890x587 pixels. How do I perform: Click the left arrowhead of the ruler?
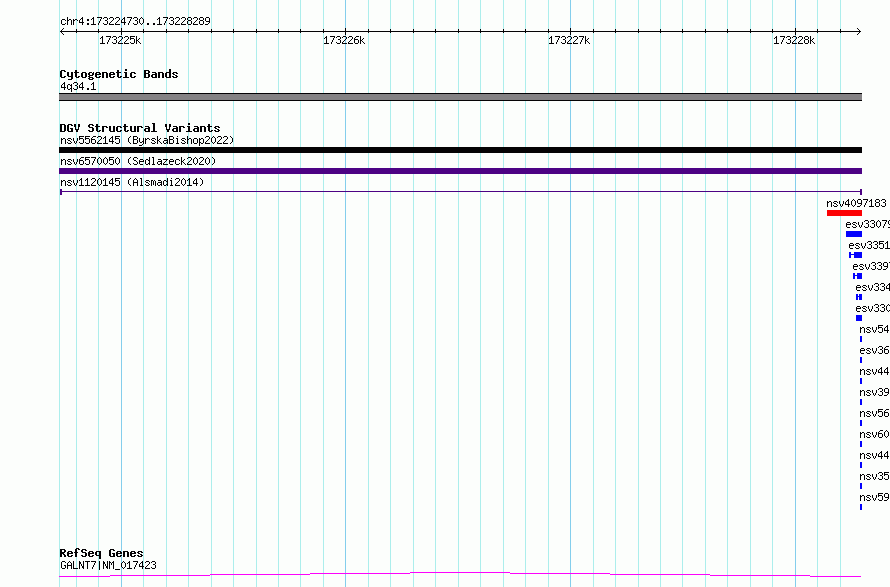point(62,32)
